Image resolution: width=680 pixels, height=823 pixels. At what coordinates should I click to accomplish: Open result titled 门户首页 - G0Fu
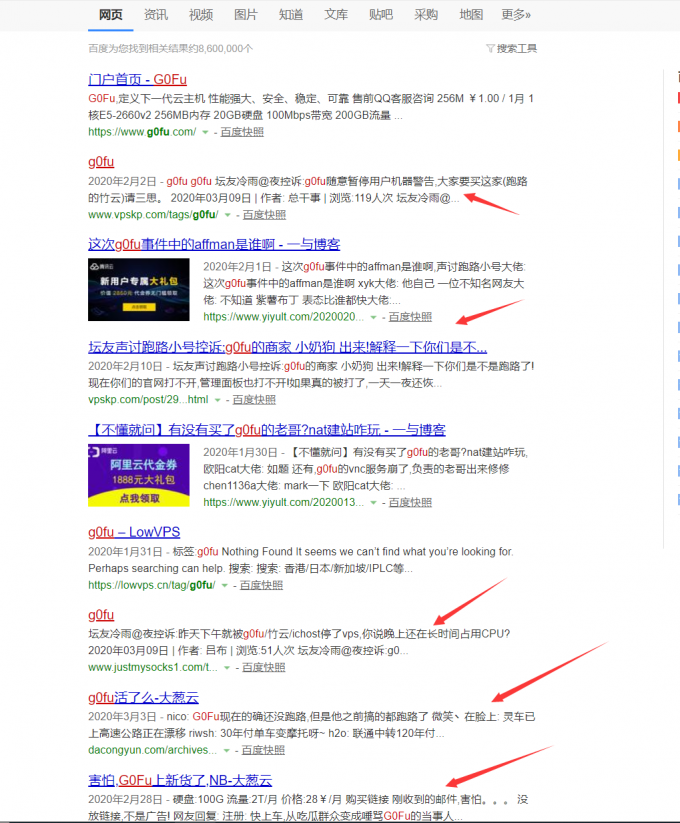137,79
